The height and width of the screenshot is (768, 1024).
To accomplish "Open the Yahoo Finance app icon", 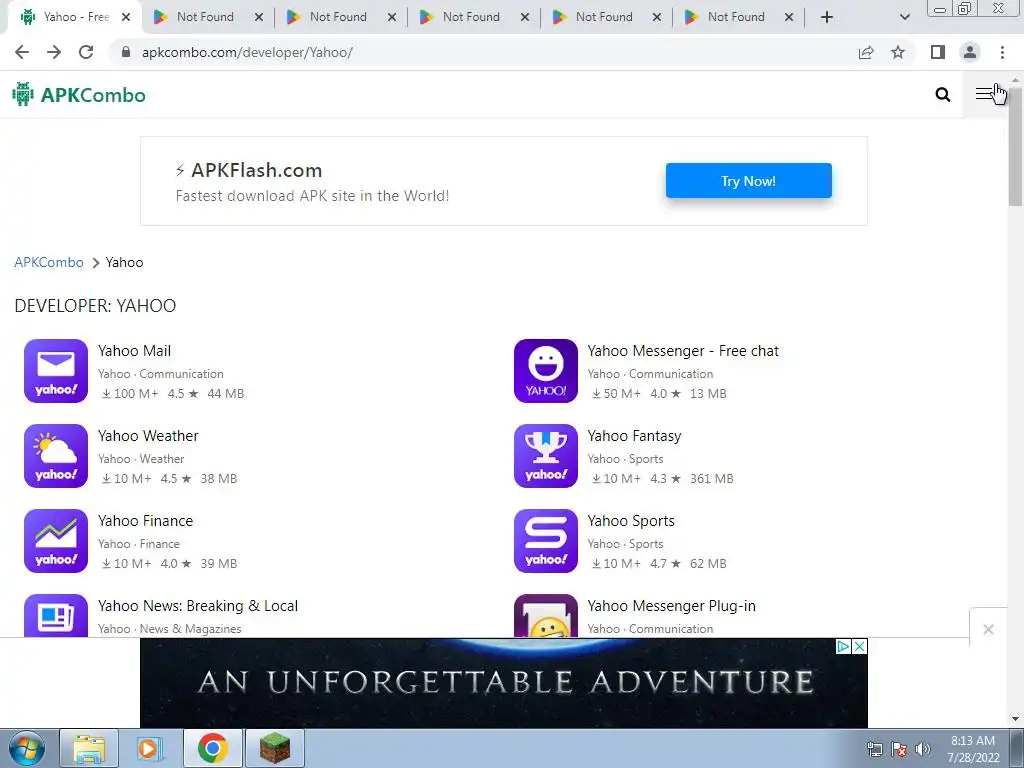I will [56, 541].
